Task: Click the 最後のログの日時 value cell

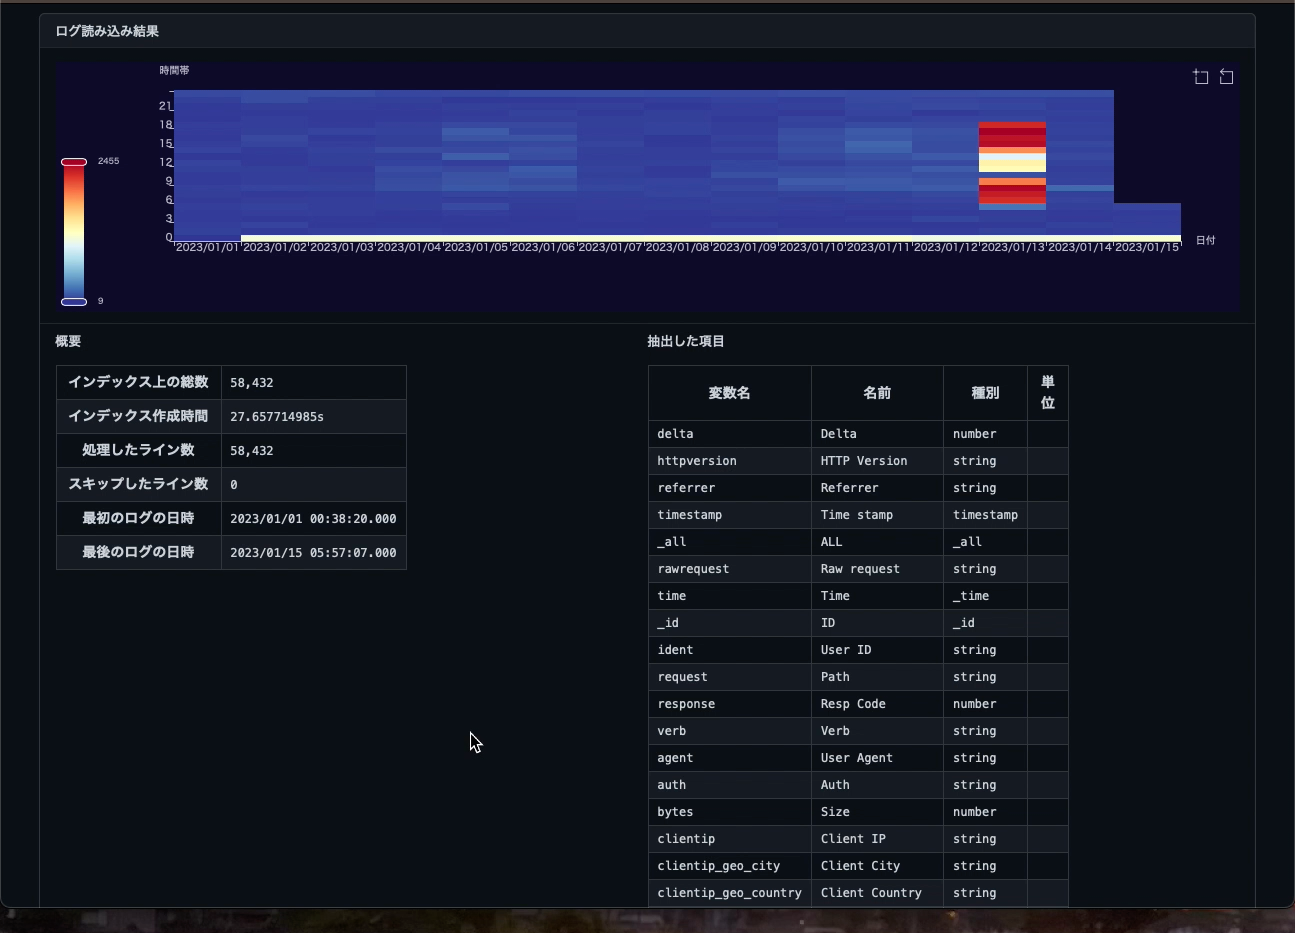Action: [x=313, y=552]
